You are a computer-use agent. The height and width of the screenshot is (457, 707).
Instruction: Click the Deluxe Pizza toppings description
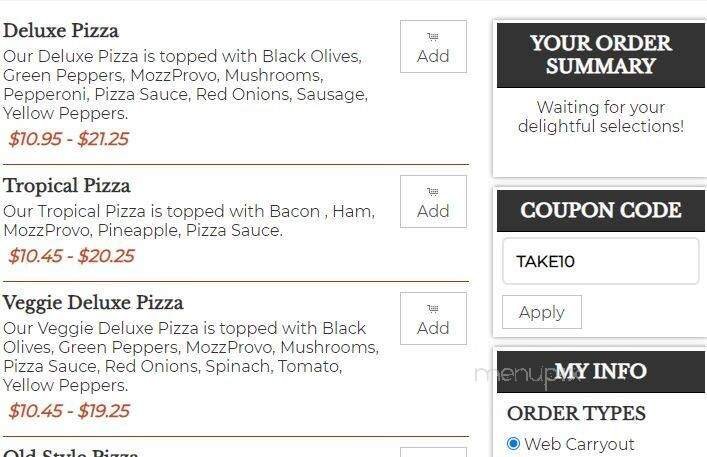[185, 85]
